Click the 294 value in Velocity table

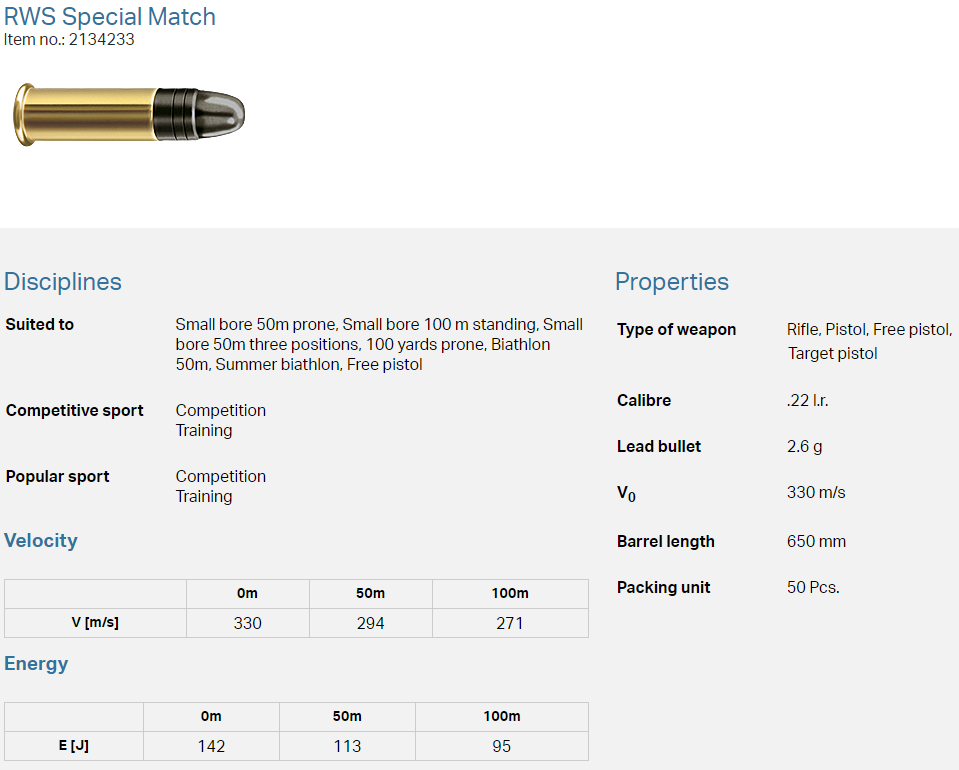click(x=371, y=623)
